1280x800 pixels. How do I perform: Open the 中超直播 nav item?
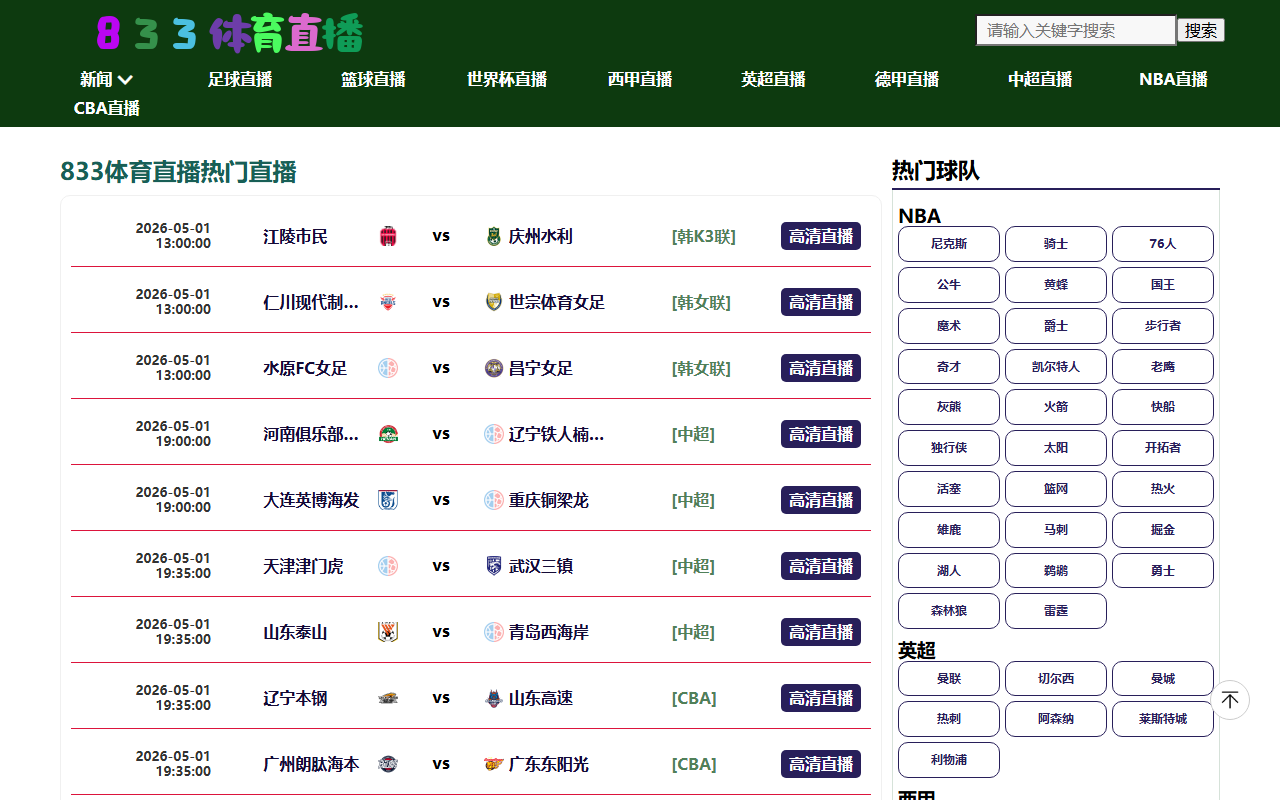pyautogui.click(x=1040, y=79)
